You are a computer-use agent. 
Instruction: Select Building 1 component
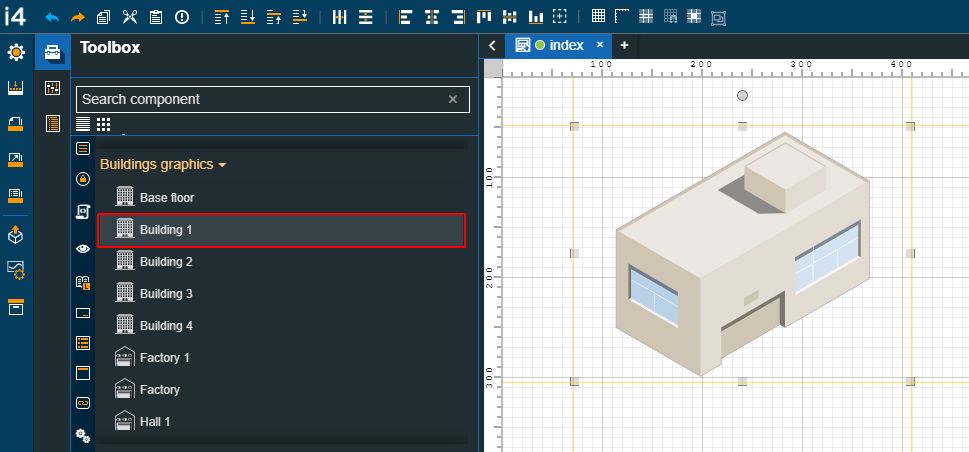click(x=281, y=230)
